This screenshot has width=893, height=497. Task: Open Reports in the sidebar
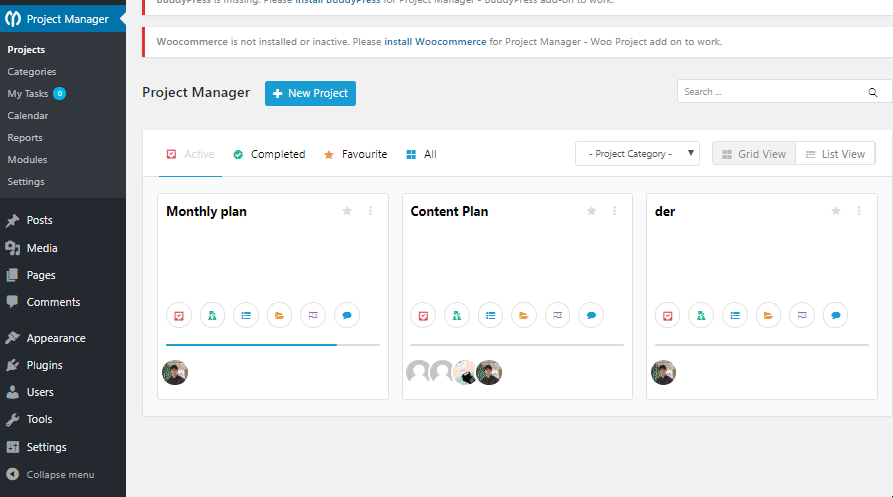[x=25, y=138]
